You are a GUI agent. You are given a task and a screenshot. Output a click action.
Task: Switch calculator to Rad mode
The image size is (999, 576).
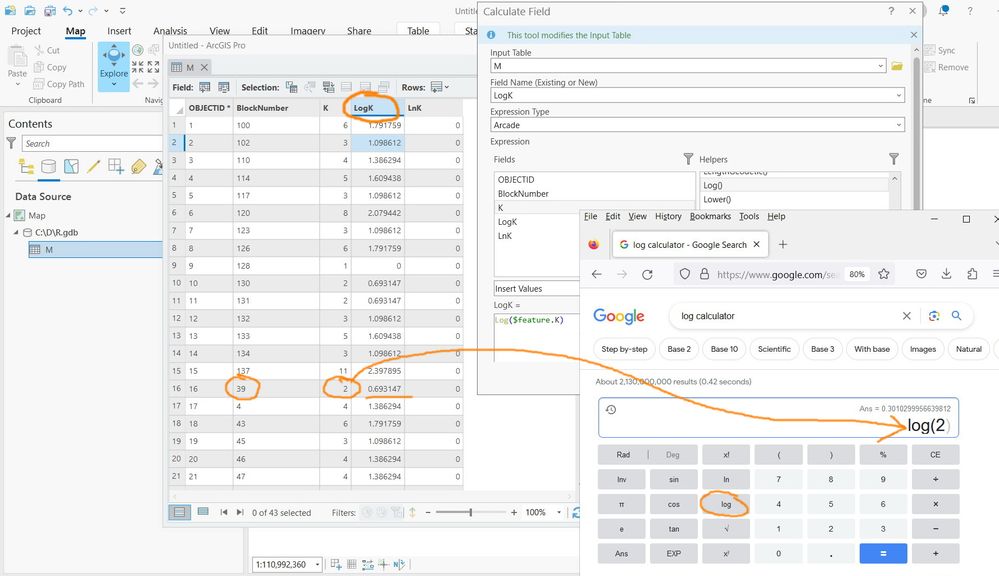(x=623, y=454)
